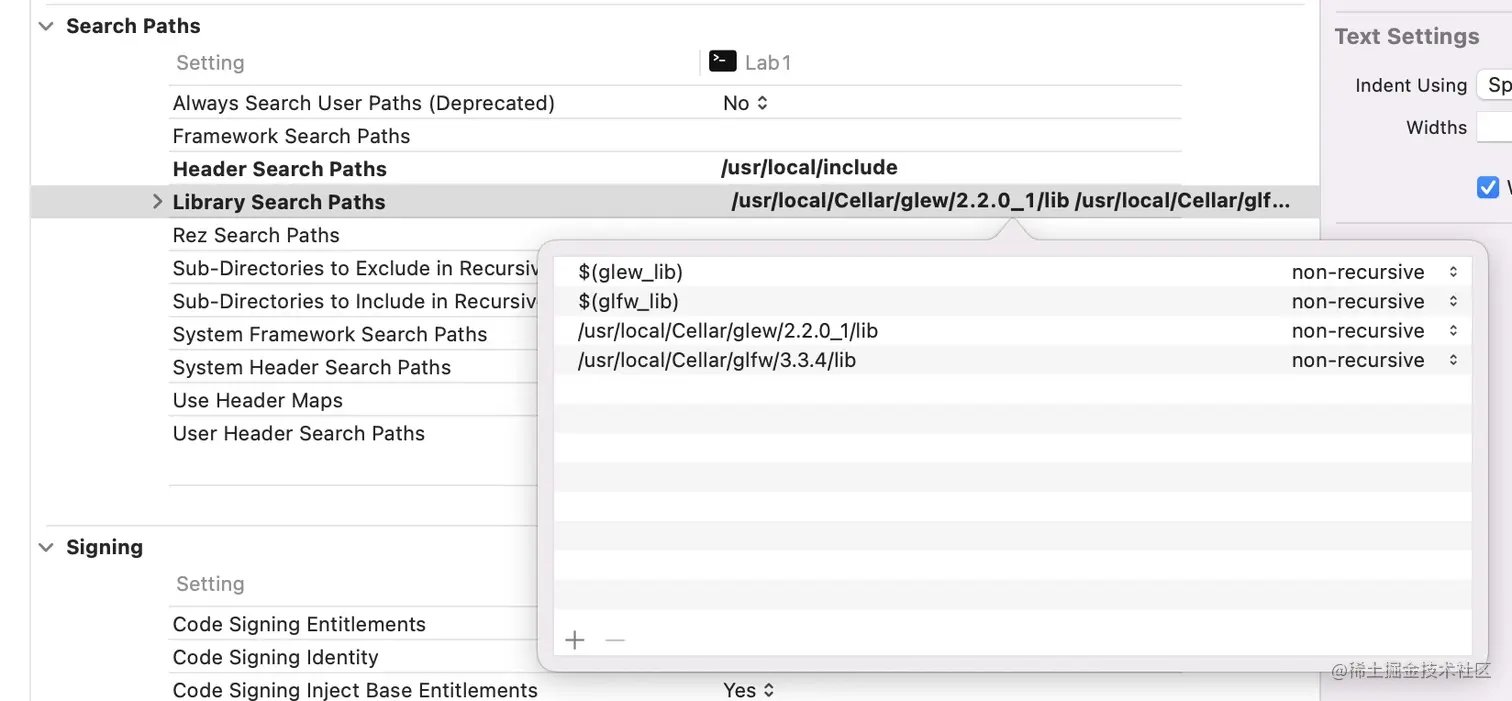Image resolution: width=1512 pixels, height=701 pixels.
Task: Add a new library search path
Action: click(x=575, y=640)
